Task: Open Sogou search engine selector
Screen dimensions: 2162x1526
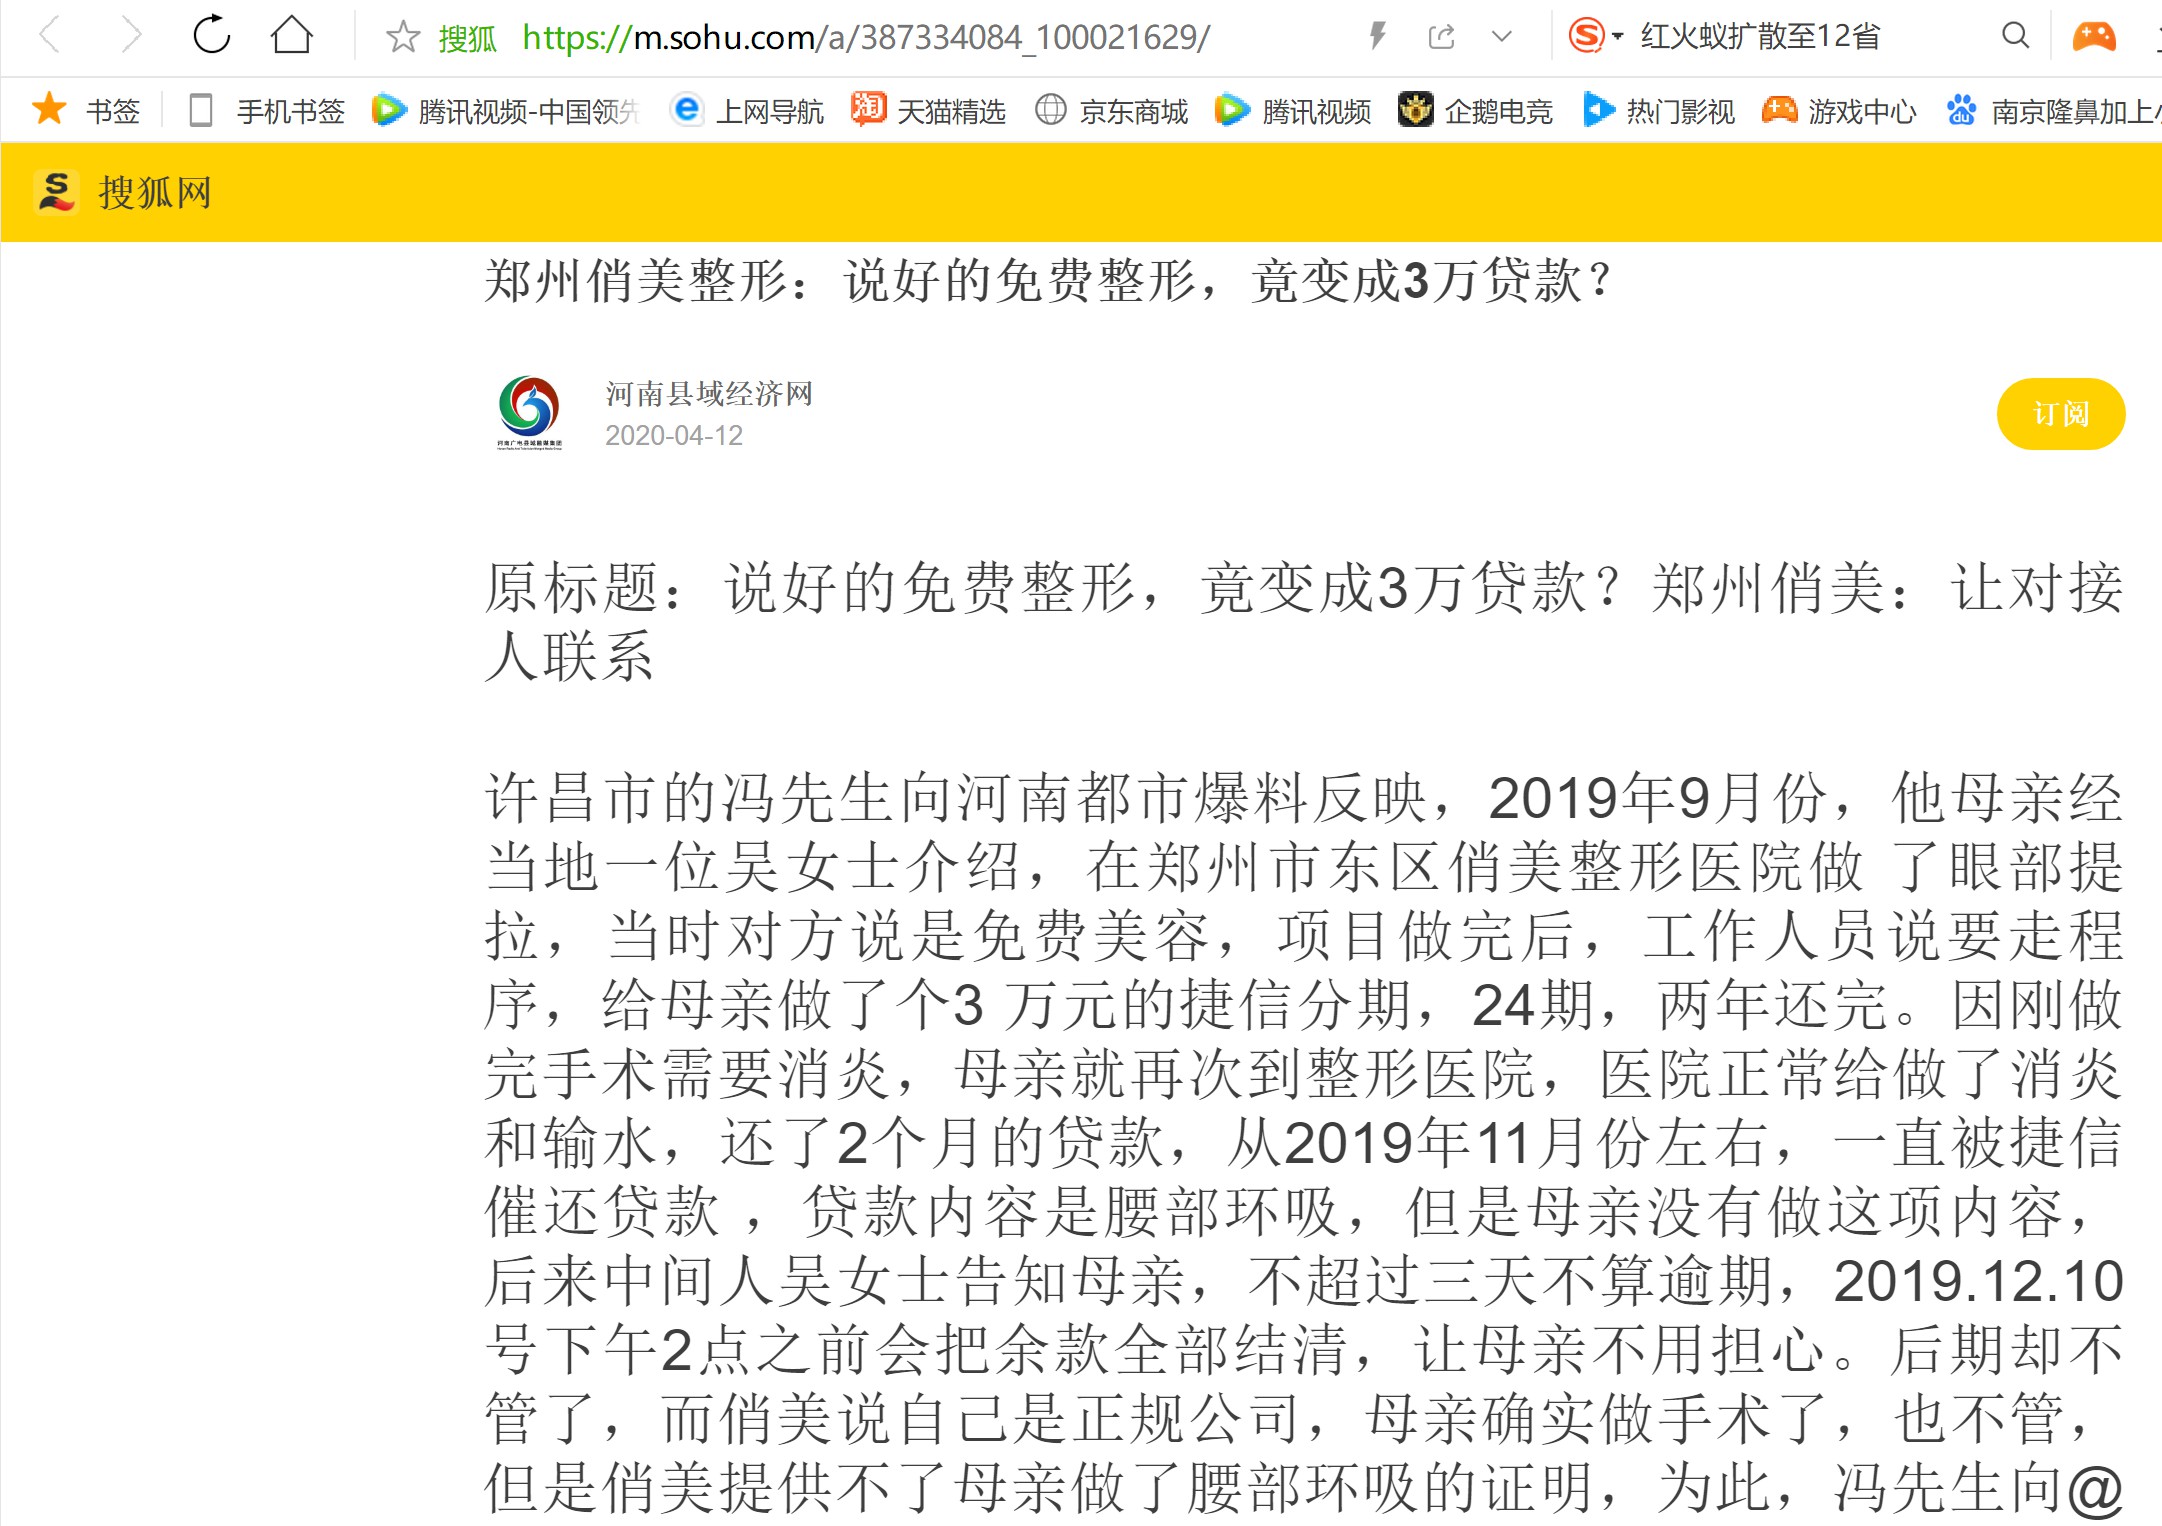Action: pyautogui.click(x=1594, y=37)
